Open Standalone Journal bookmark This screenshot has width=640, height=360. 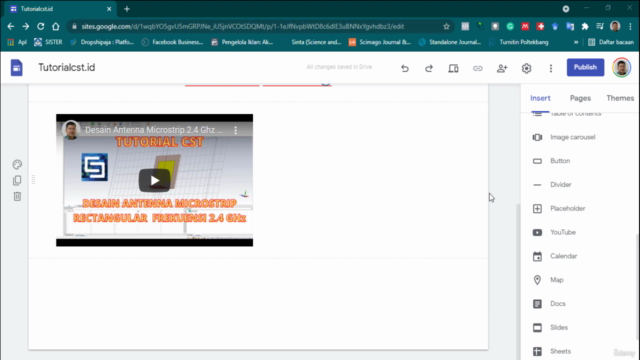(x=449, y=42)
